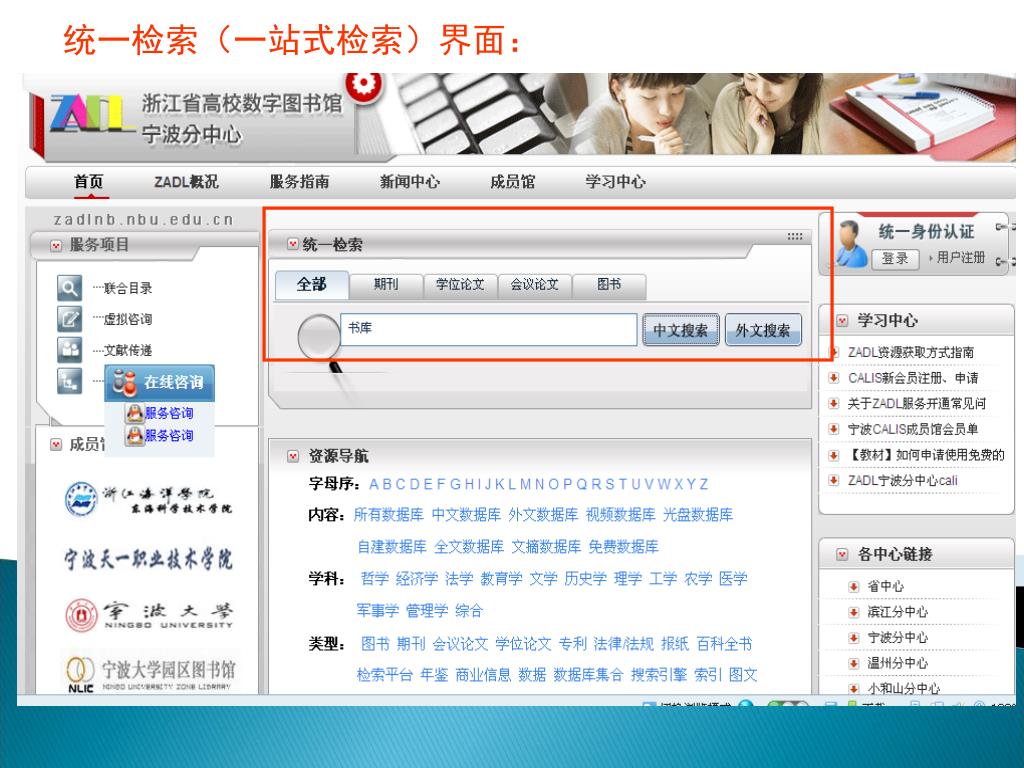The image size is (1024, 768).
Task: Collapse the 成员馆 side panel
Action: tap(56, 445)
